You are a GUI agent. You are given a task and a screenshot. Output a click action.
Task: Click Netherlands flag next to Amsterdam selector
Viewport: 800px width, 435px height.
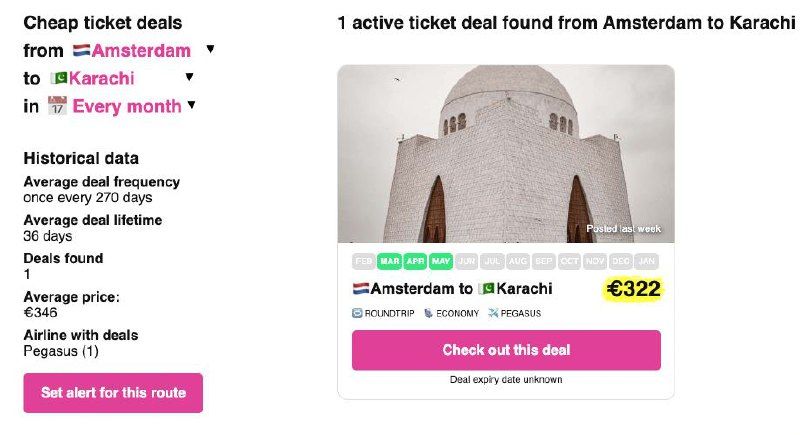tap(81, 51)
